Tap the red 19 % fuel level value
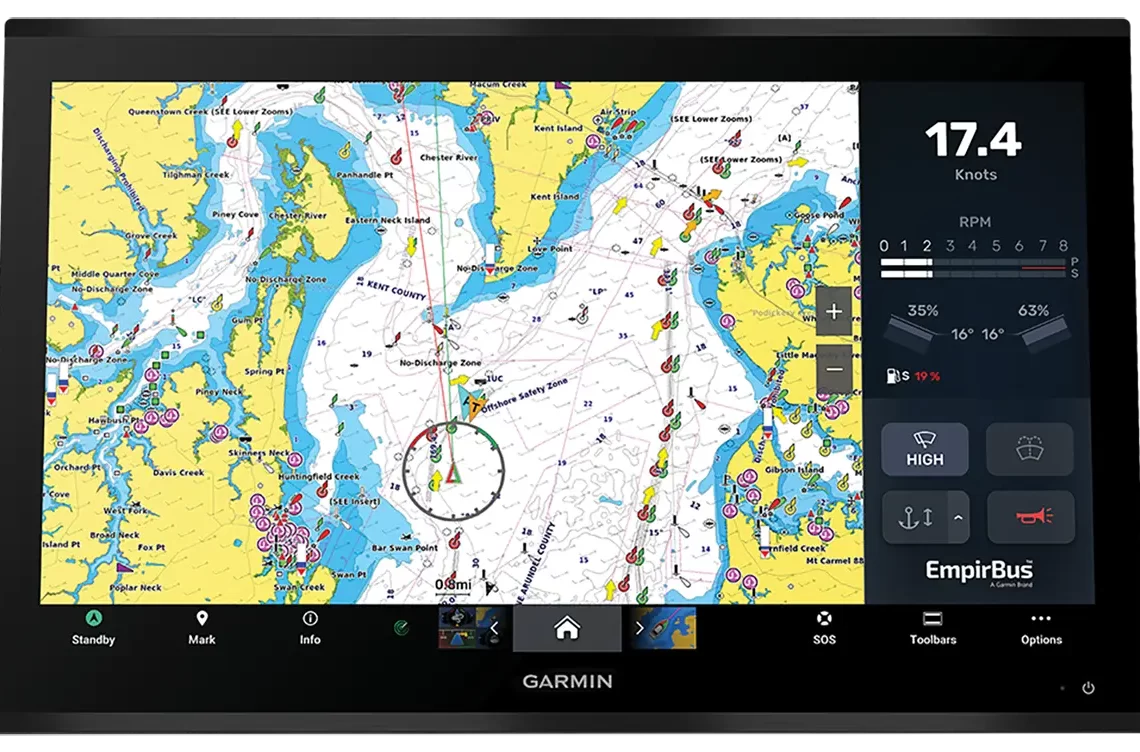Image resolution: width=1140 pixels, height=752 pixels. [927, 376]
